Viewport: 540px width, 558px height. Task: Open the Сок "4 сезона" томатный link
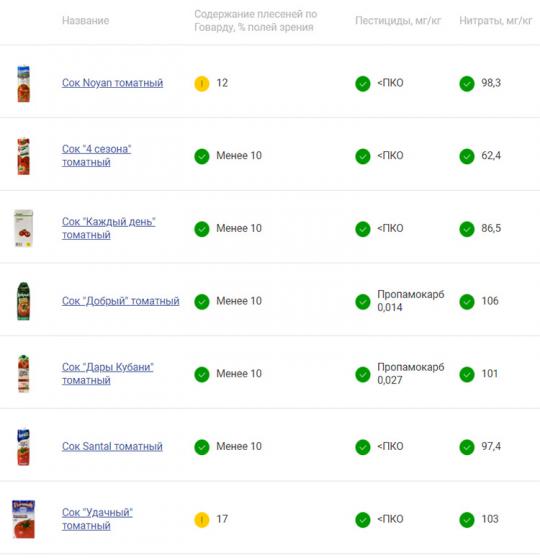pyautogui.click(x=96, y=156)
